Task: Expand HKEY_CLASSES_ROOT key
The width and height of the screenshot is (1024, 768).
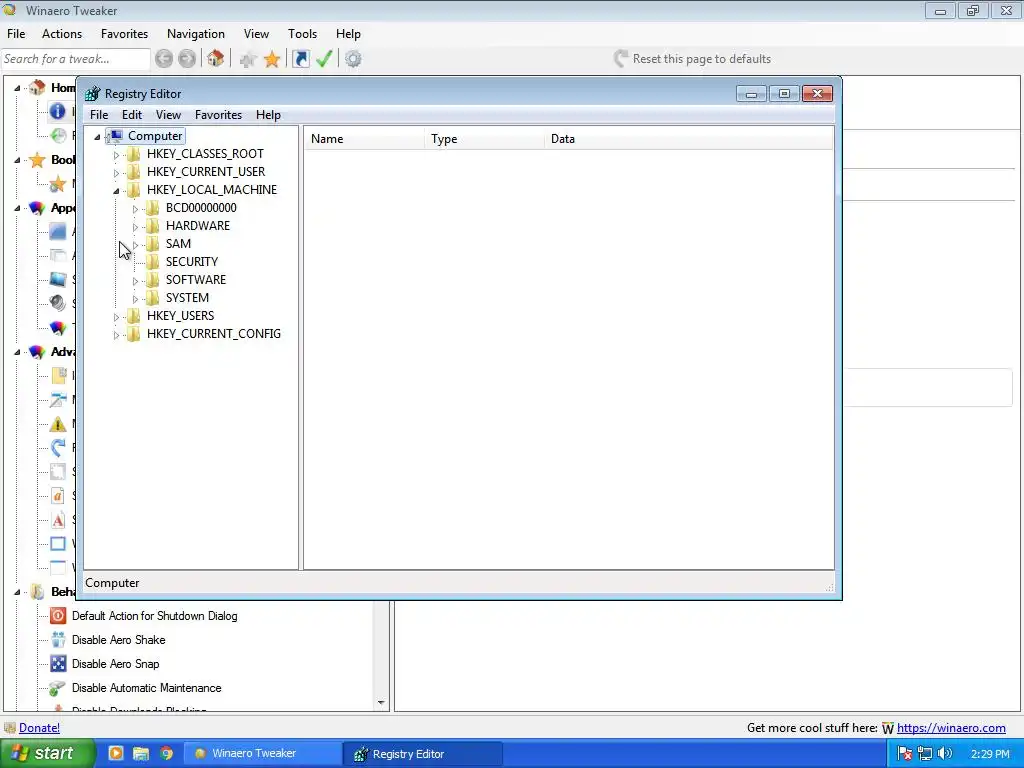Action: 116,155
